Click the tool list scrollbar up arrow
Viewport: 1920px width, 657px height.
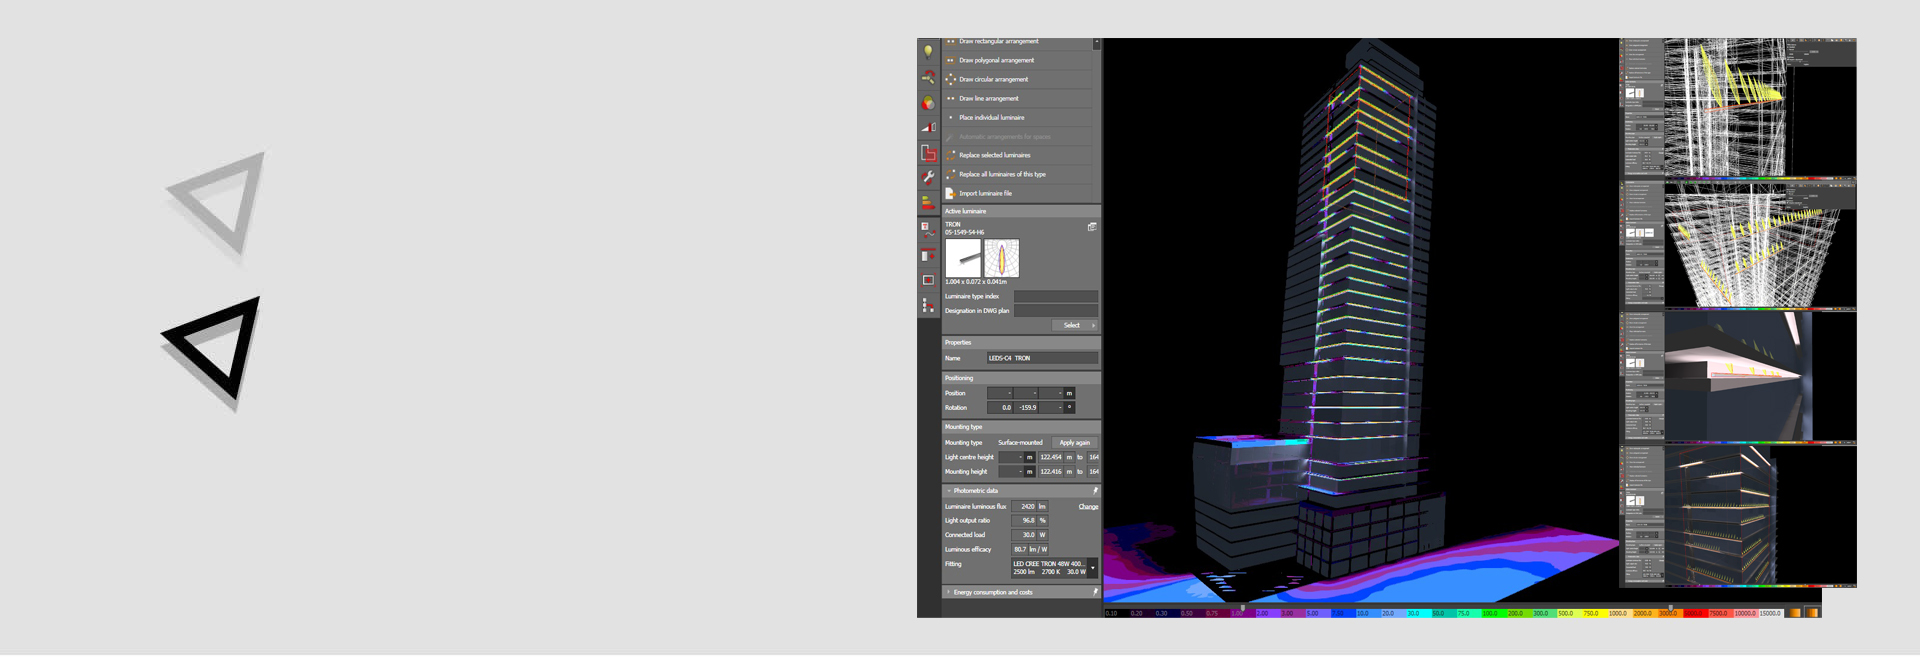click(x=1097, y=44)
